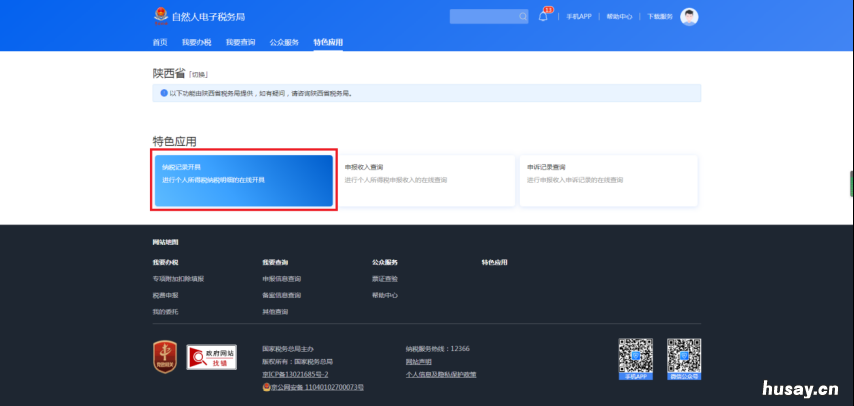Click the 陕西省 province heading

[x=169, y=74]
